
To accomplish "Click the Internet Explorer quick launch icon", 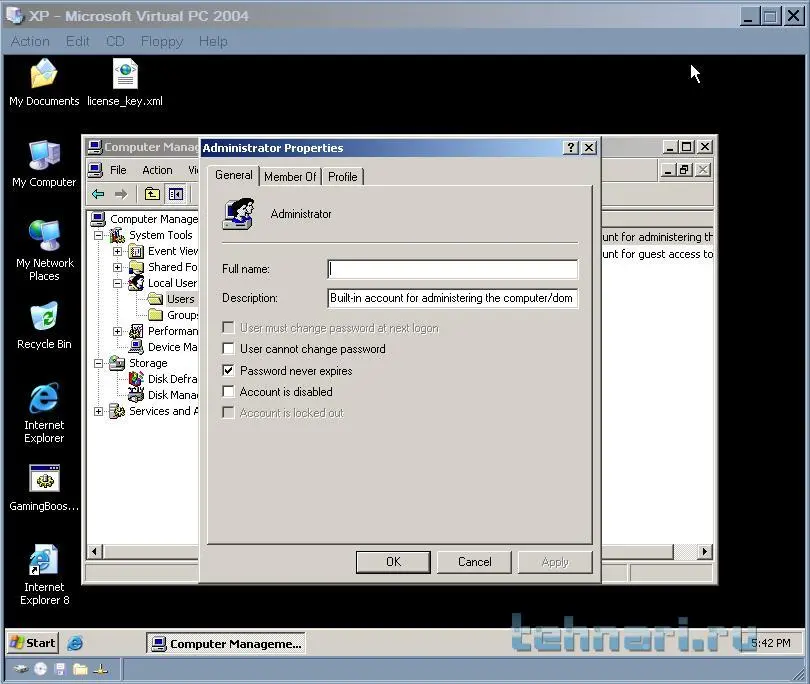I will (x=75, y=643).
